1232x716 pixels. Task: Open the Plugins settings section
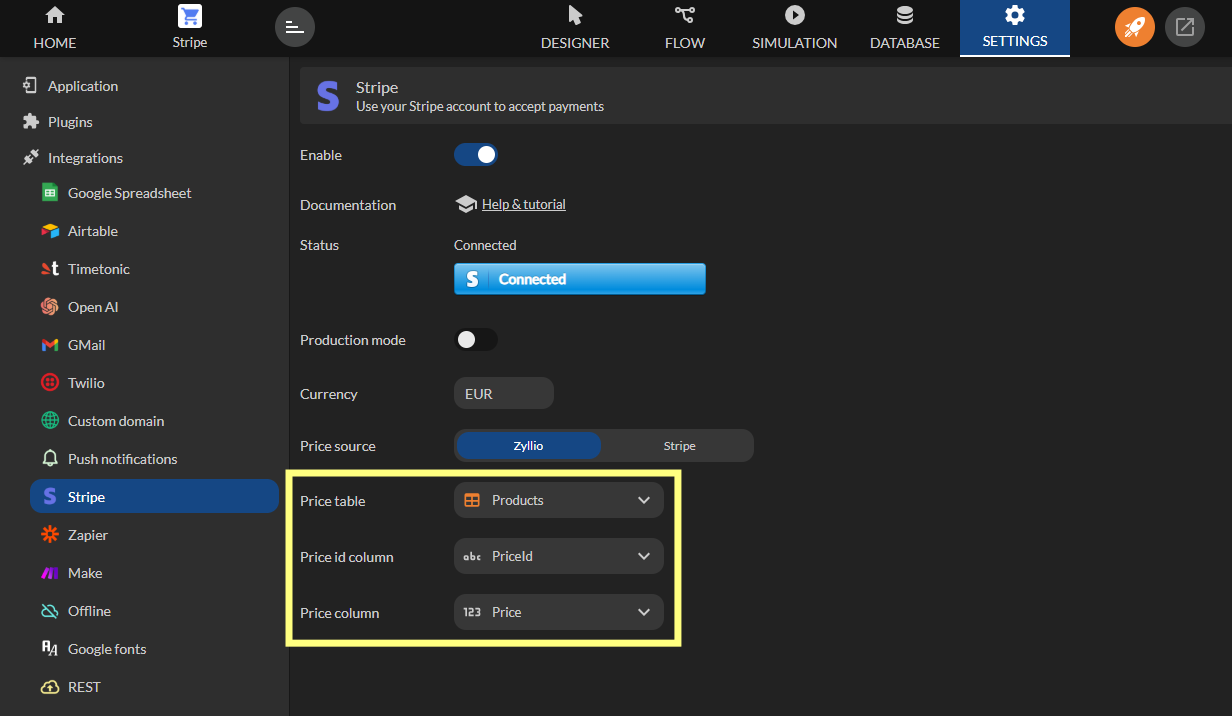coord(70,122)
